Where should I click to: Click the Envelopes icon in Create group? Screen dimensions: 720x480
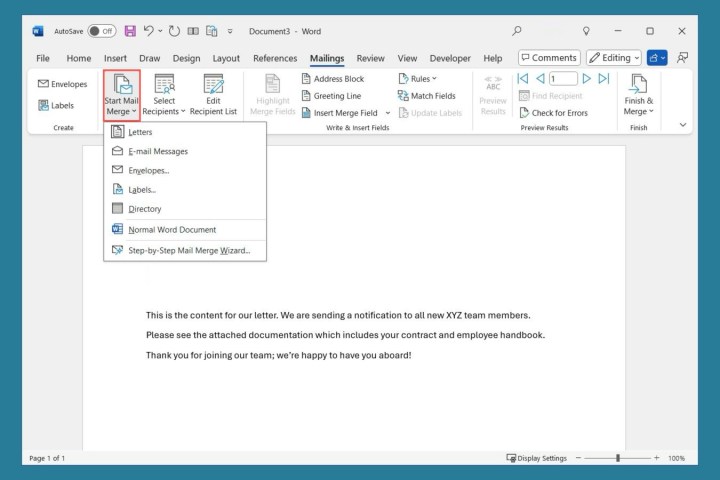pos(43,84)
